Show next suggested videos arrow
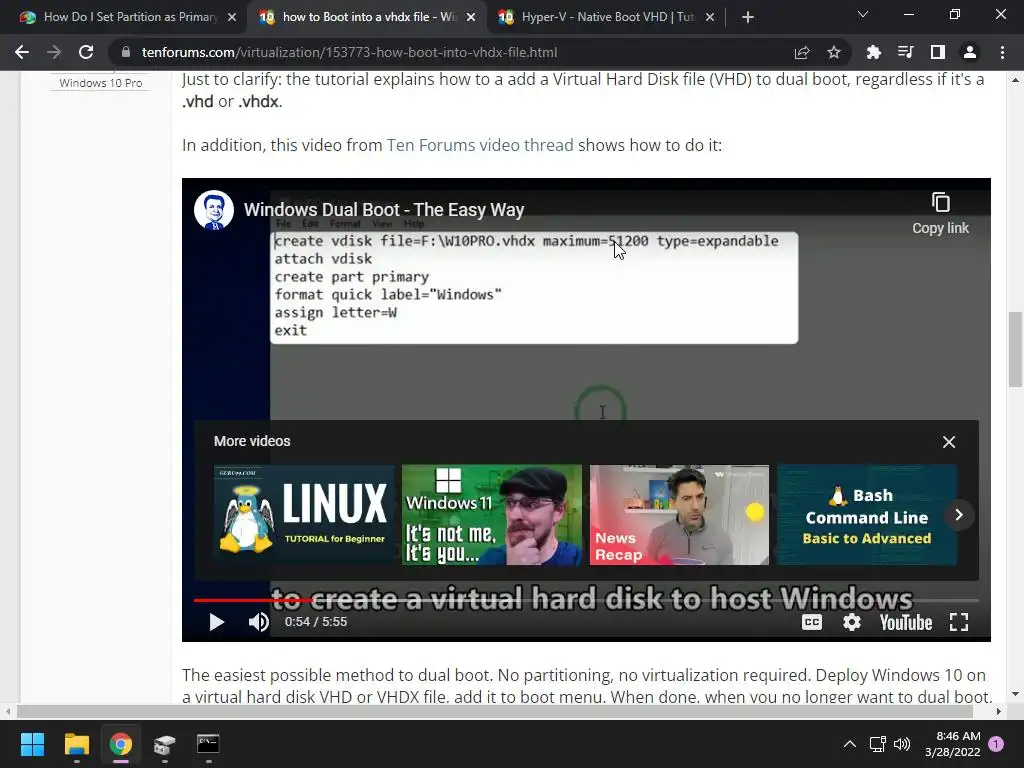This screenshot has height=768, width=1024. (x=959, y=515)
